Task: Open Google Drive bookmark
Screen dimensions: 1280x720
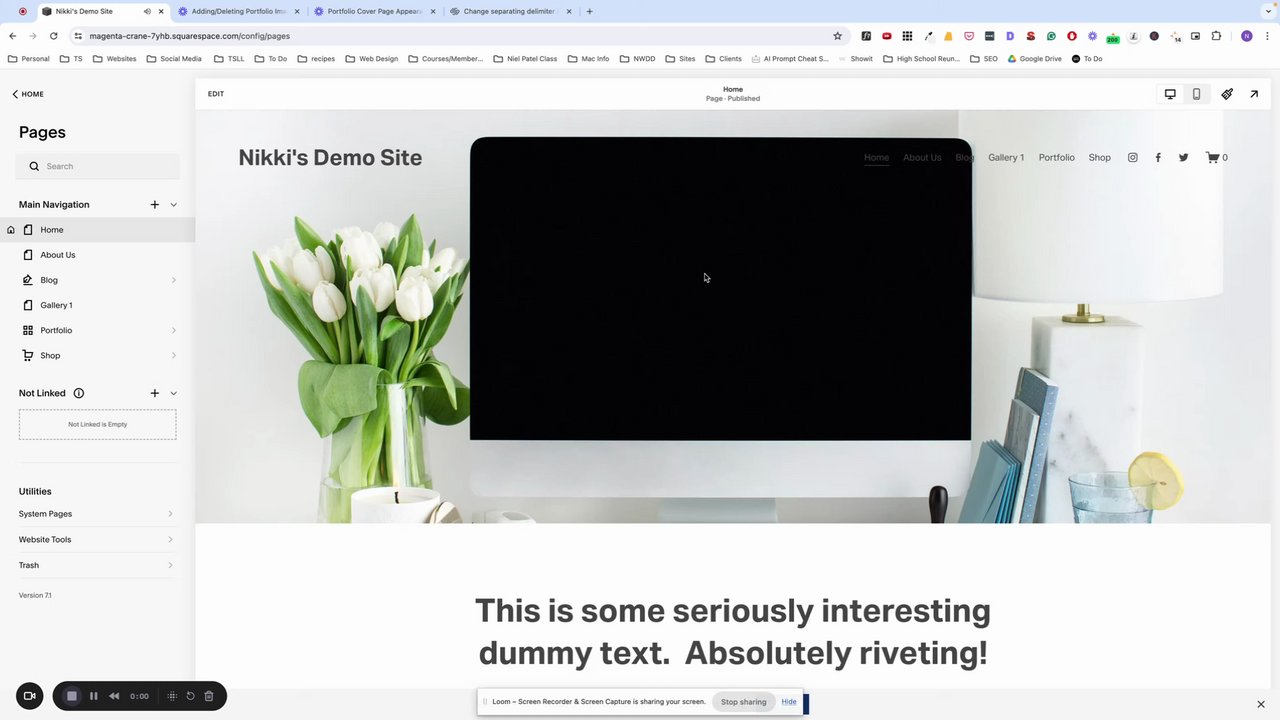Action: (x=1034, y=59)
